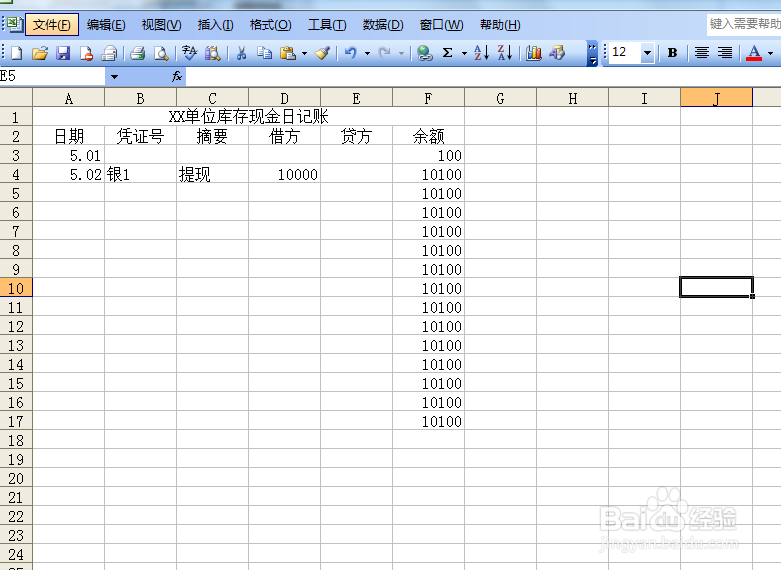Toggle right alignment
Image resolution: width=781 pixels, height=570 pixels.
tap(725, 53)
